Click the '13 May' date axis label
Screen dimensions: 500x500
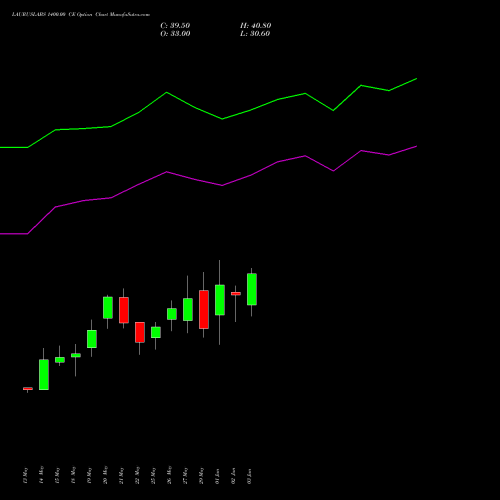[26, 475]
